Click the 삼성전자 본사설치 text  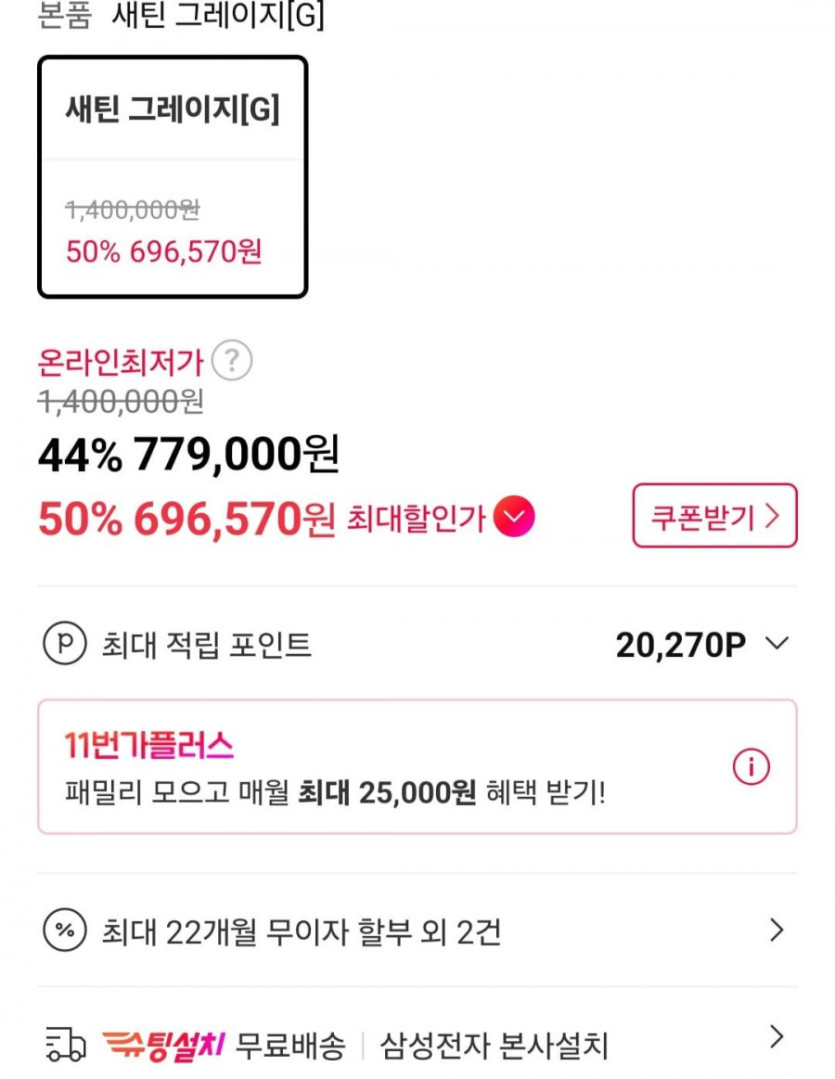point(494,1047)
